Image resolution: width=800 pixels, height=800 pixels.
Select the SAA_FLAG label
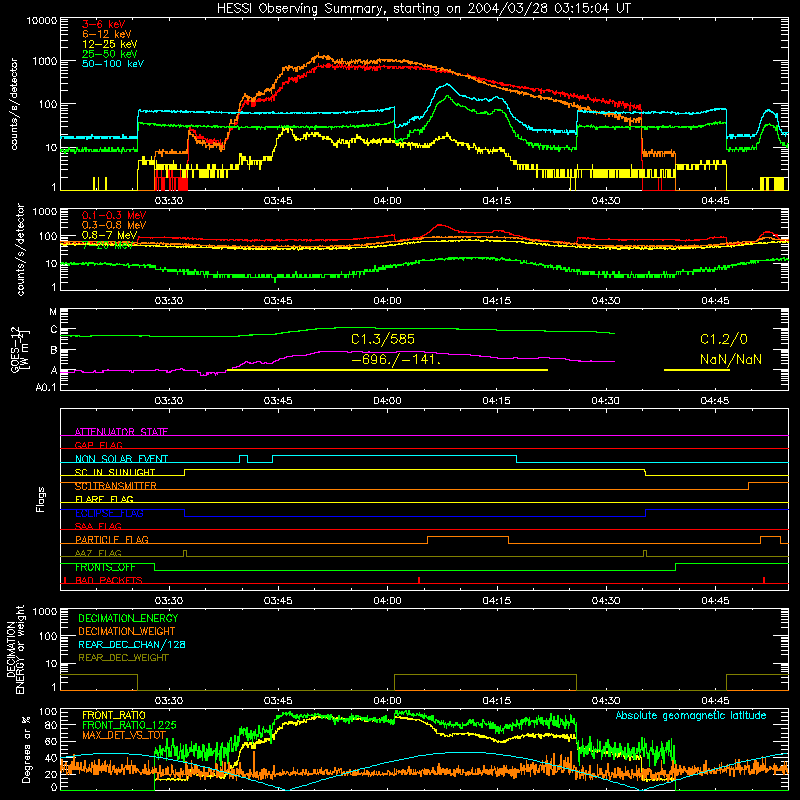coord(98,526)
